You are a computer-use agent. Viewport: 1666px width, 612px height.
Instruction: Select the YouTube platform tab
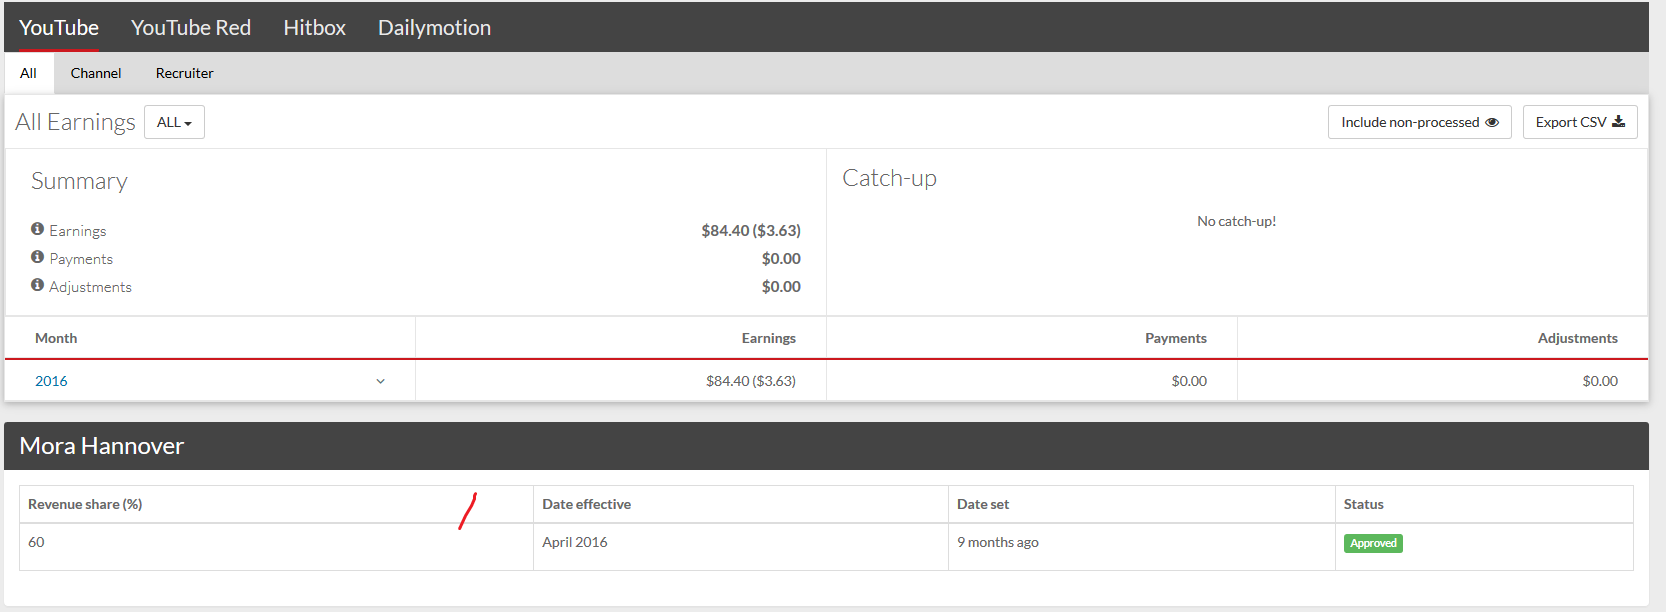pos(58,28)
